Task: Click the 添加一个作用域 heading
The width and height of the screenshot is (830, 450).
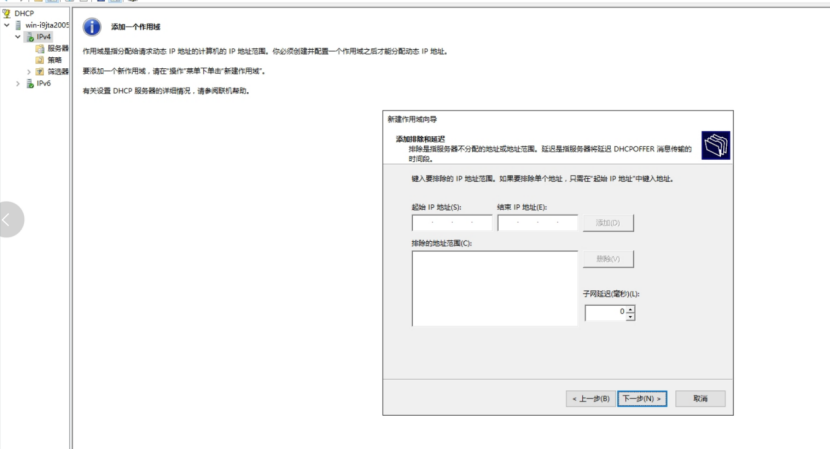Action: click(x=136, y=26)
